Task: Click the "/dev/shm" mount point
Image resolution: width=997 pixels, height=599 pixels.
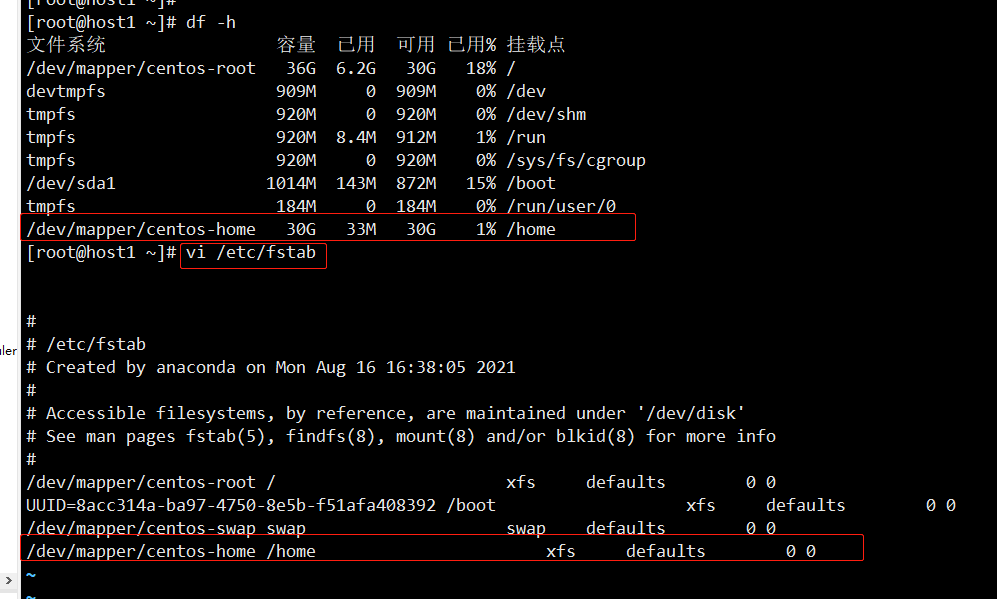Action: coord(546,114)
